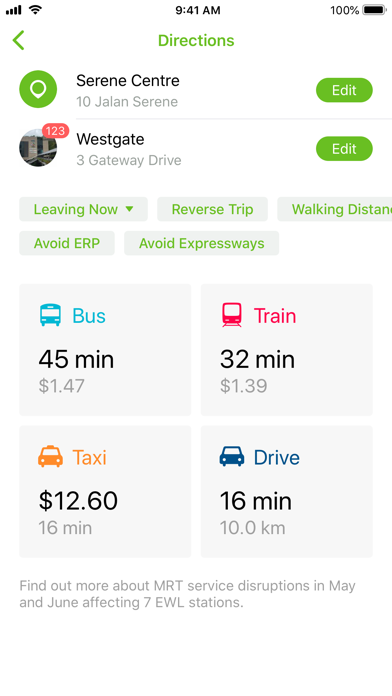The height and width of the screenshot is (696, 392).
Task: Edit the Serene Centre origin
Action: click(x=344, y=90)
